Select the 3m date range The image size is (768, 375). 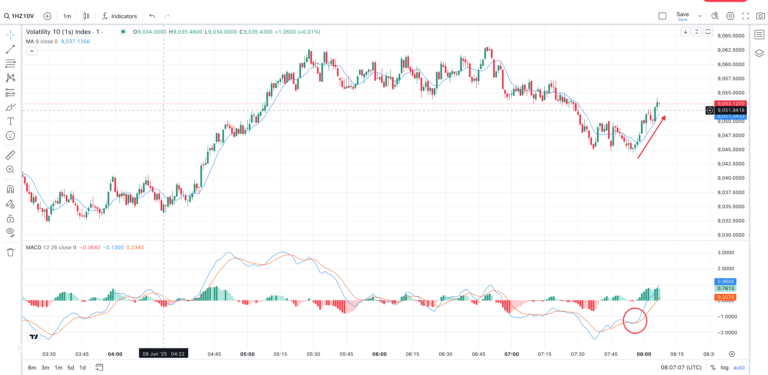45,368
